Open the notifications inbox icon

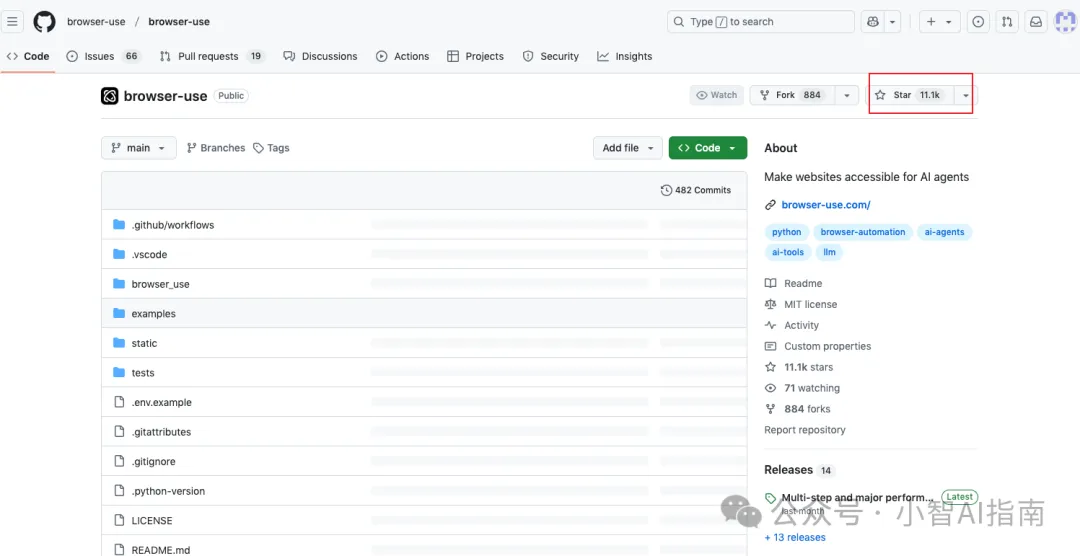(x=1036, y=22)
